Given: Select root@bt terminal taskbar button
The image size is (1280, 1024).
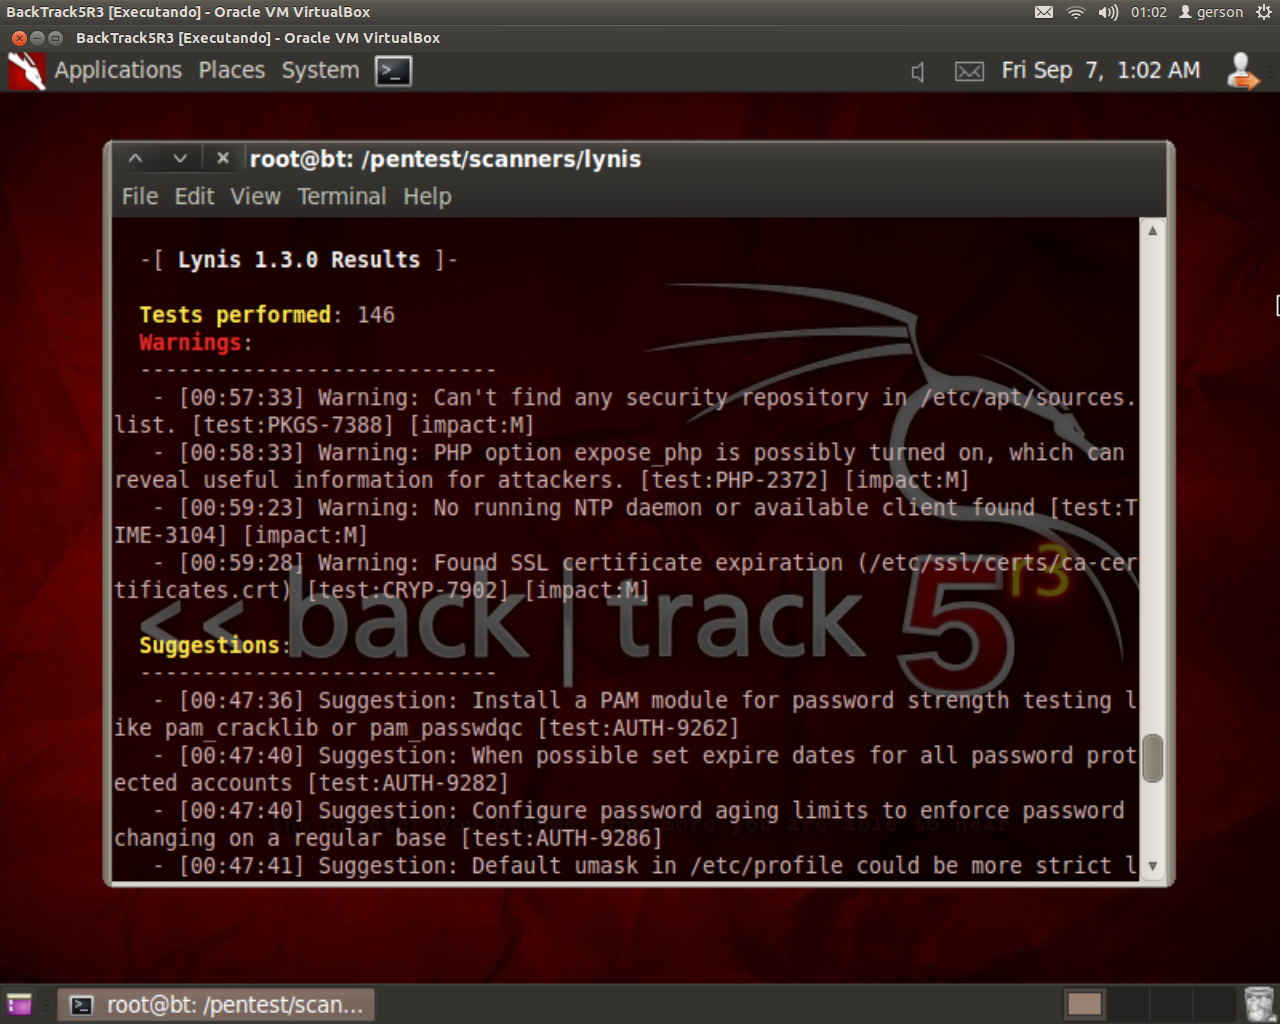Looking at the screenshot, I should click(217, 1004).
